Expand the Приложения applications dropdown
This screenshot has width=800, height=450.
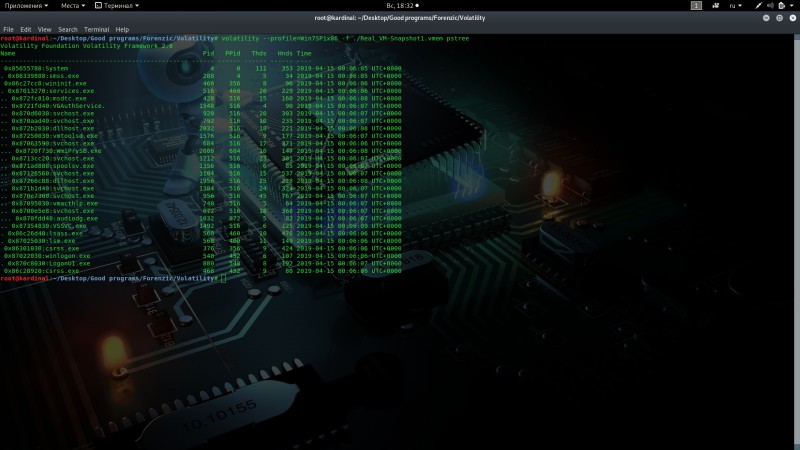(27, 6)
